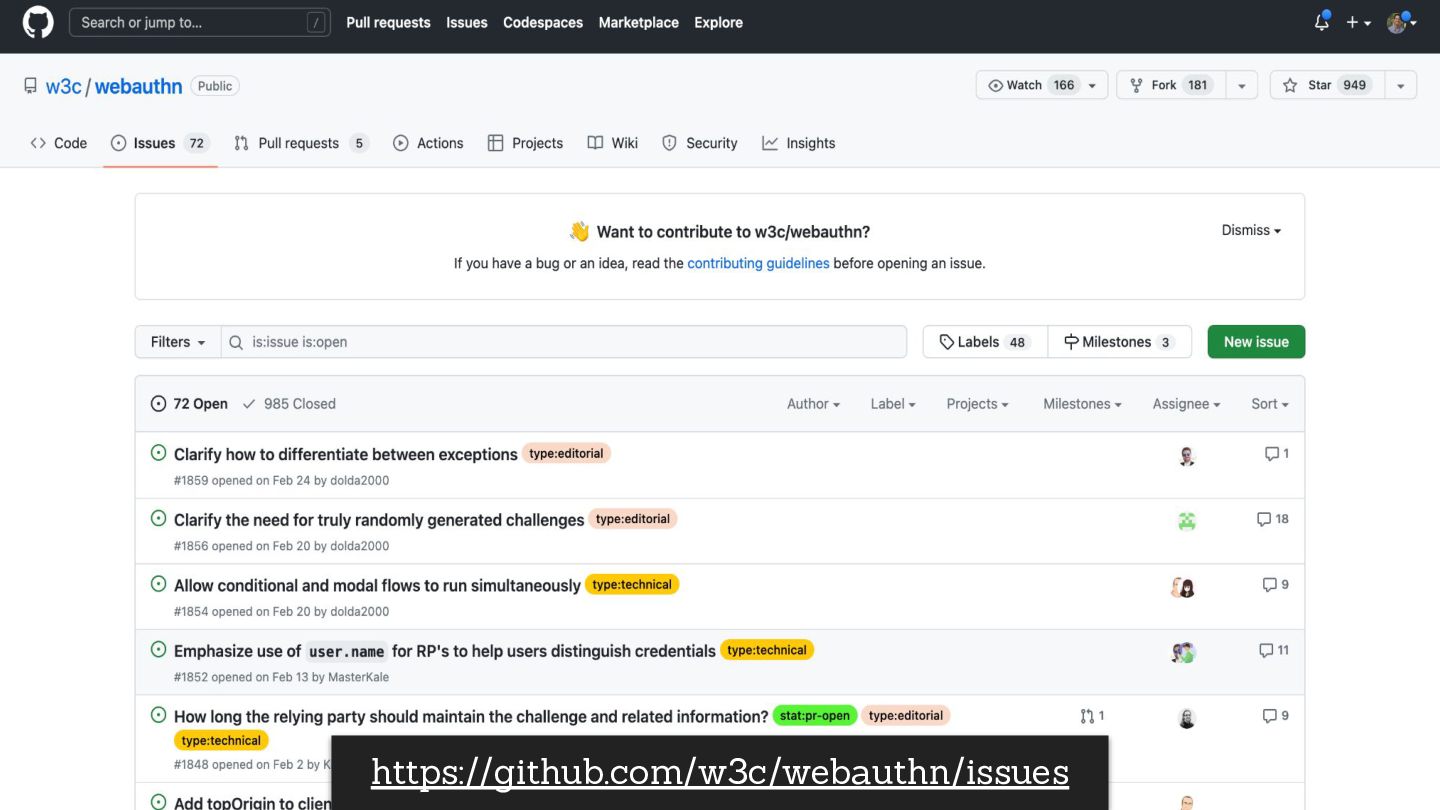The image size is (1440, 810).
Task: Click the issue search filter field
Action: pyautogui.click(x=570, y=342)
